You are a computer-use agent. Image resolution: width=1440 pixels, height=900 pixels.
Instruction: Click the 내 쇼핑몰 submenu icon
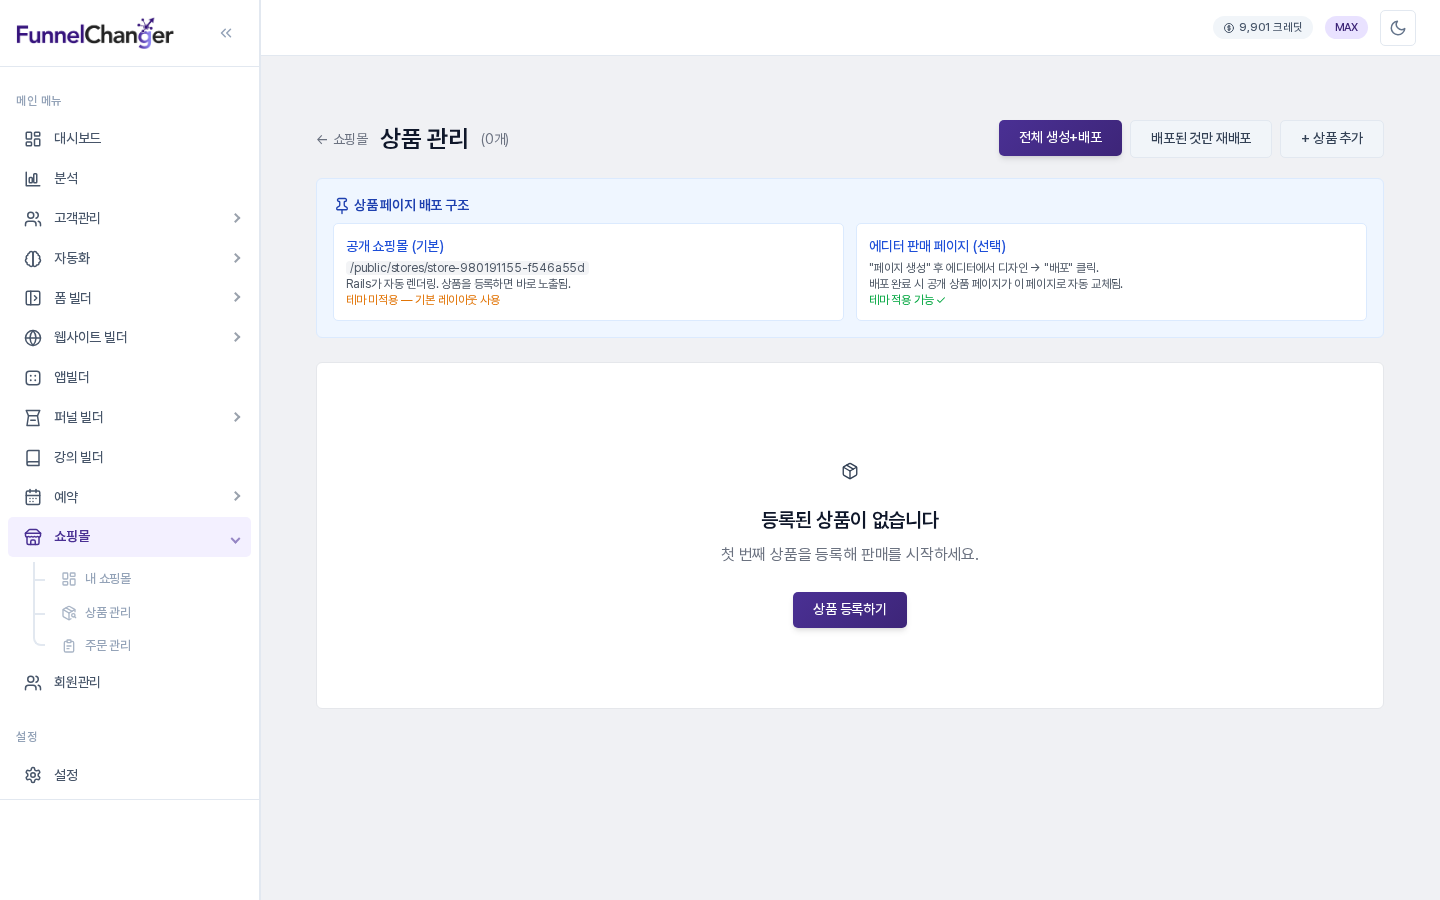tap(69, 579)
